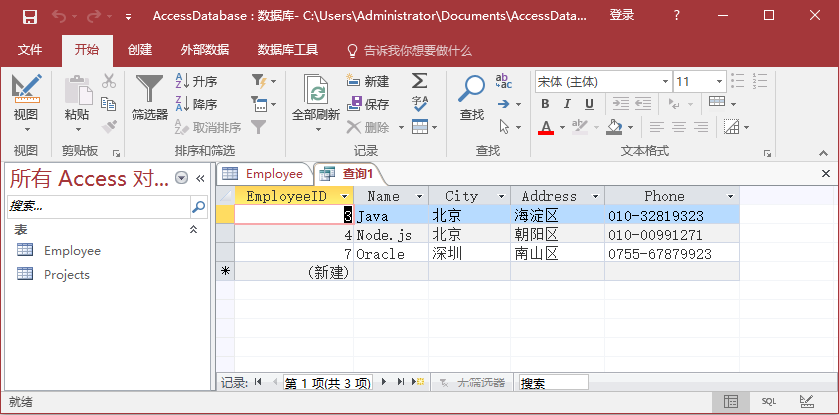Click the font color red A swatch

click(x=546, y=127)
